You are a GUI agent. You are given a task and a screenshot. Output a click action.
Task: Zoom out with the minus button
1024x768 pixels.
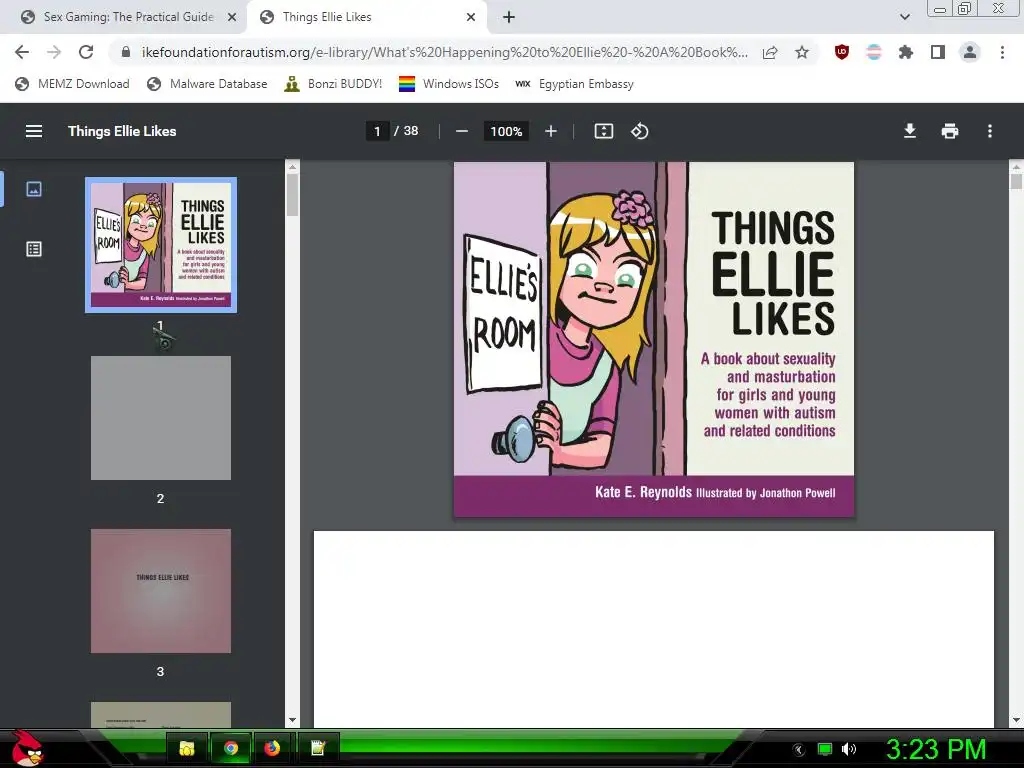[x=462, y=131]
